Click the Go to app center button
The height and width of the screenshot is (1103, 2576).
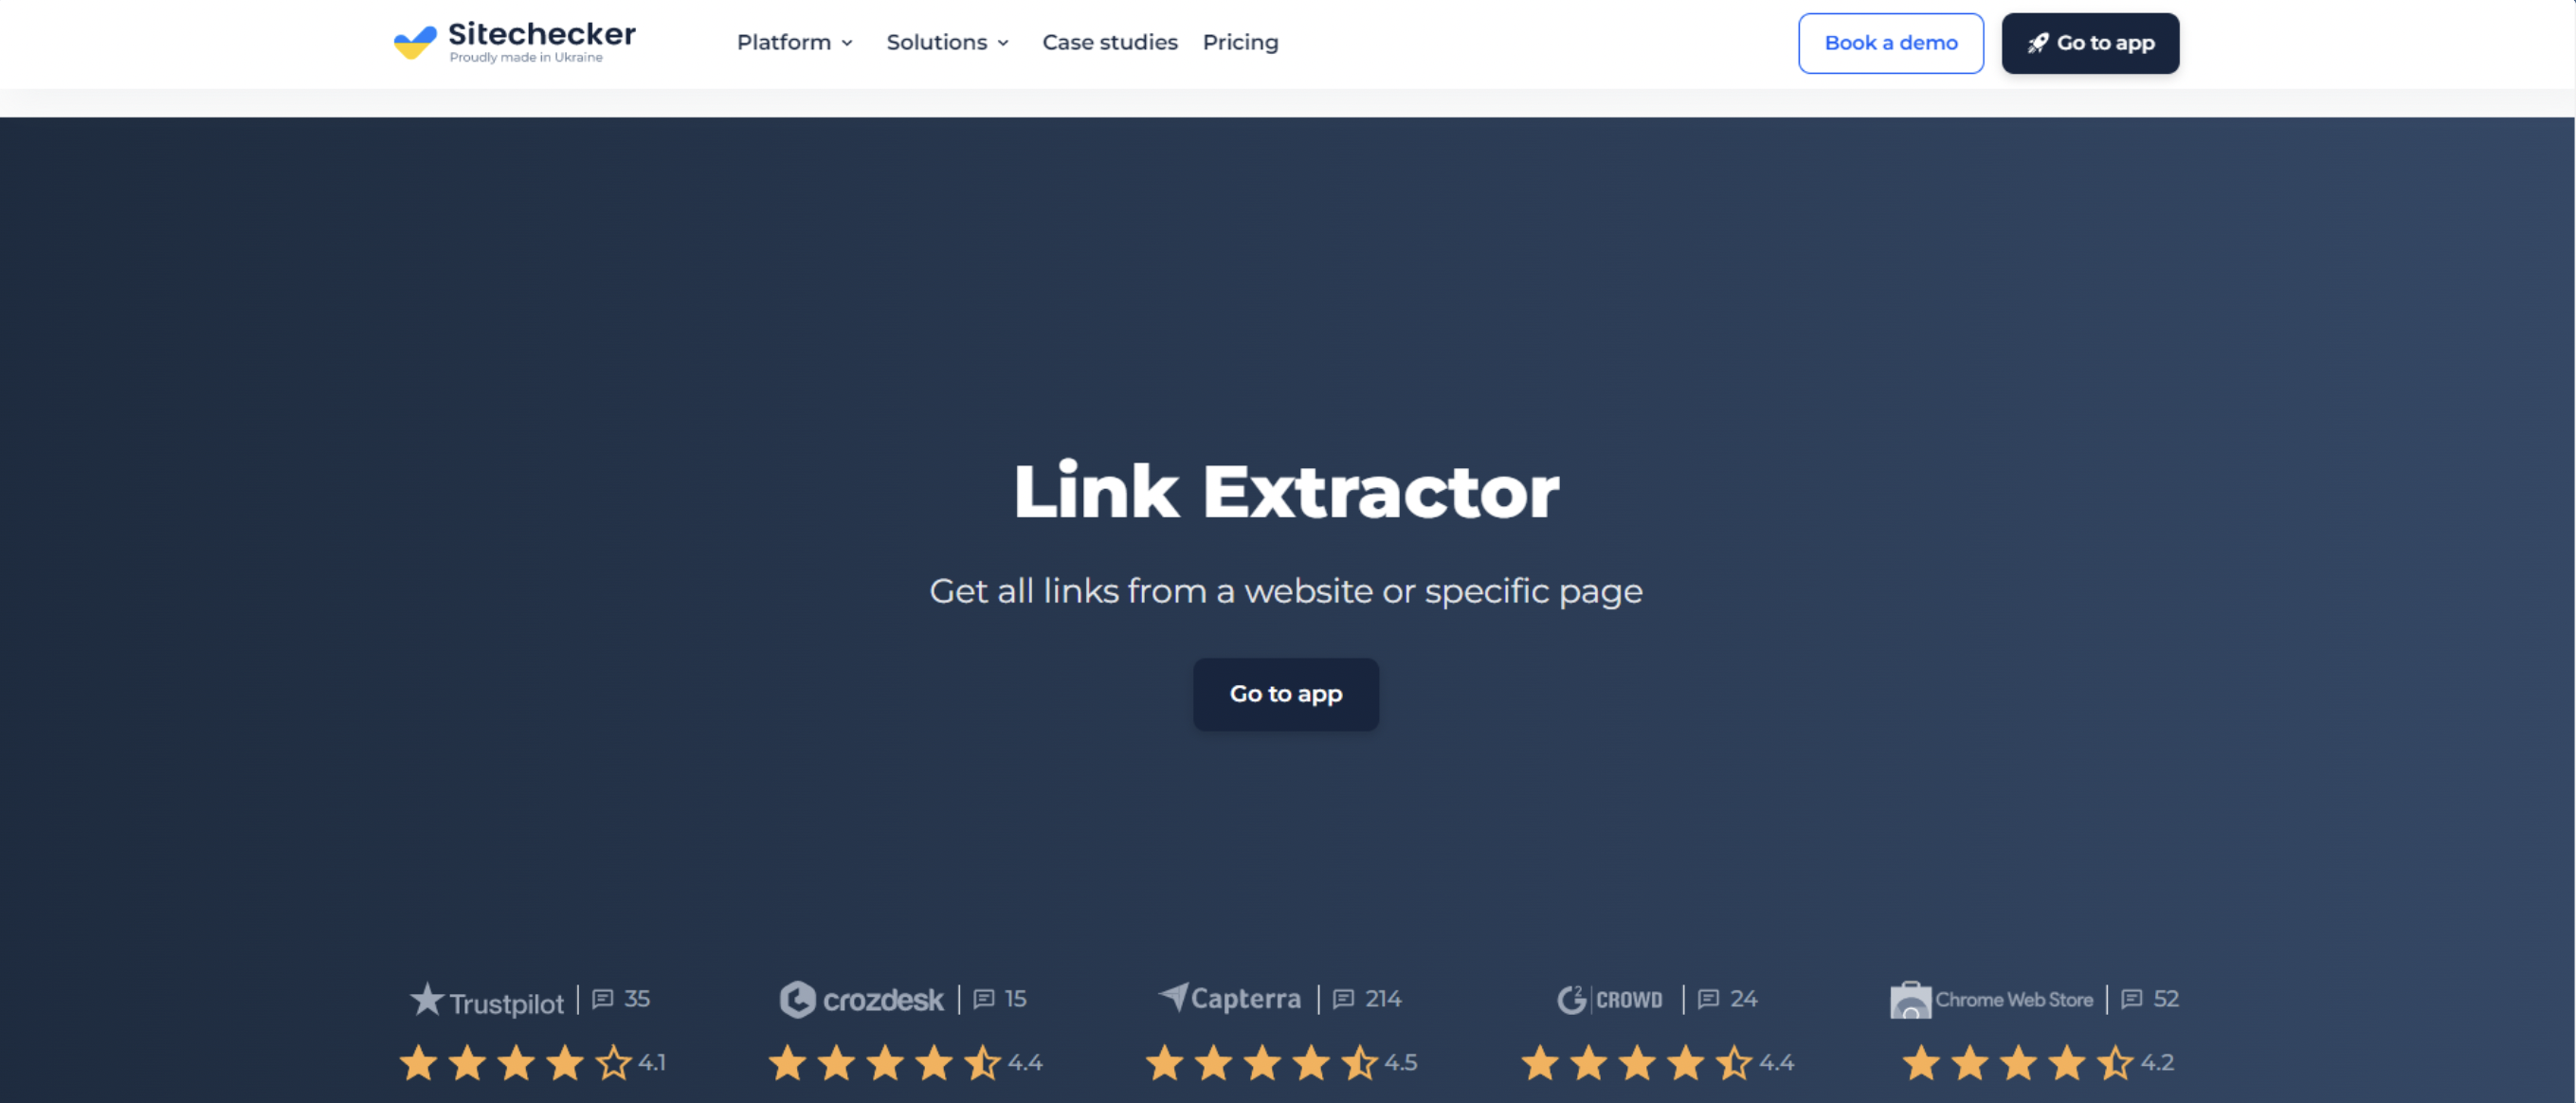[1286, 691]
